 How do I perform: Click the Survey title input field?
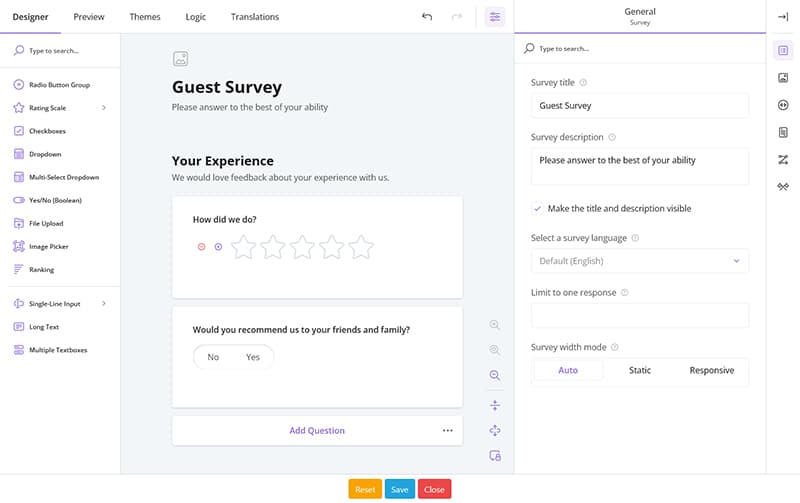click(639, 106)
